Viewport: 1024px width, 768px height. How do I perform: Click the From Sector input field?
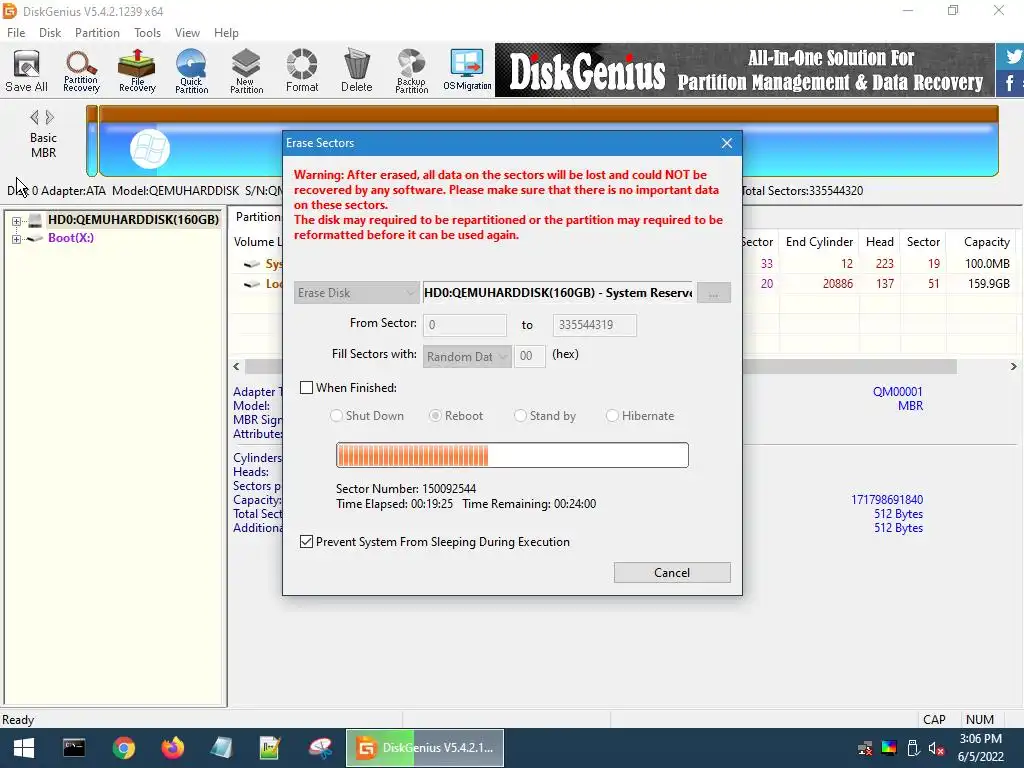(x=465, y=325)
